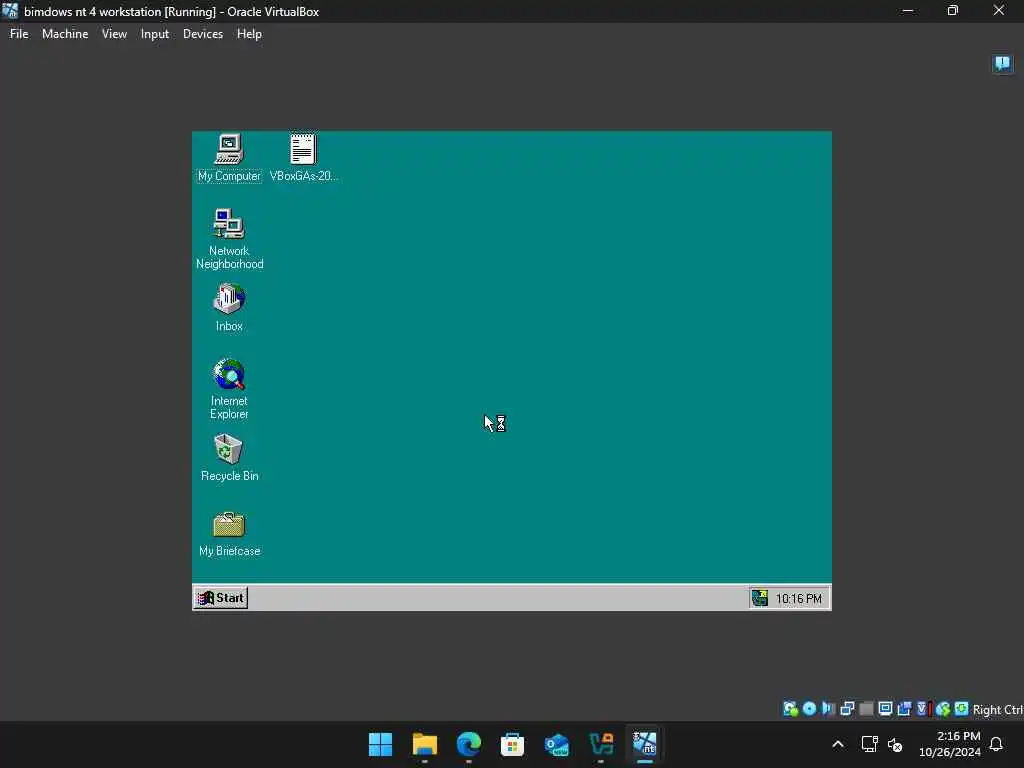Open host clock showing 2:16 PM
The image size is (1024, 768).
950,744
